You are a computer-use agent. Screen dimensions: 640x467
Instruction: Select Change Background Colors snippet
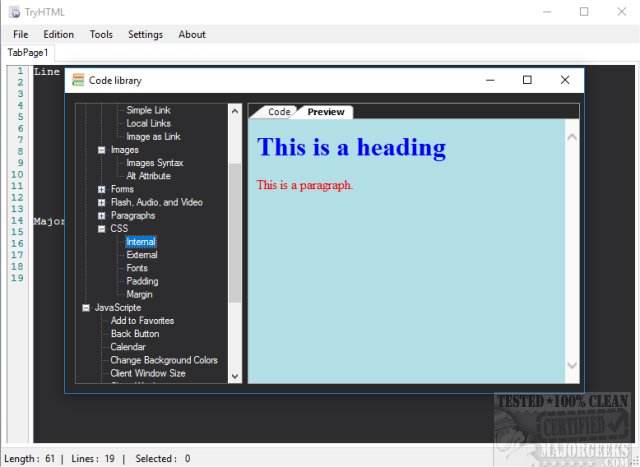coord(164,360)
